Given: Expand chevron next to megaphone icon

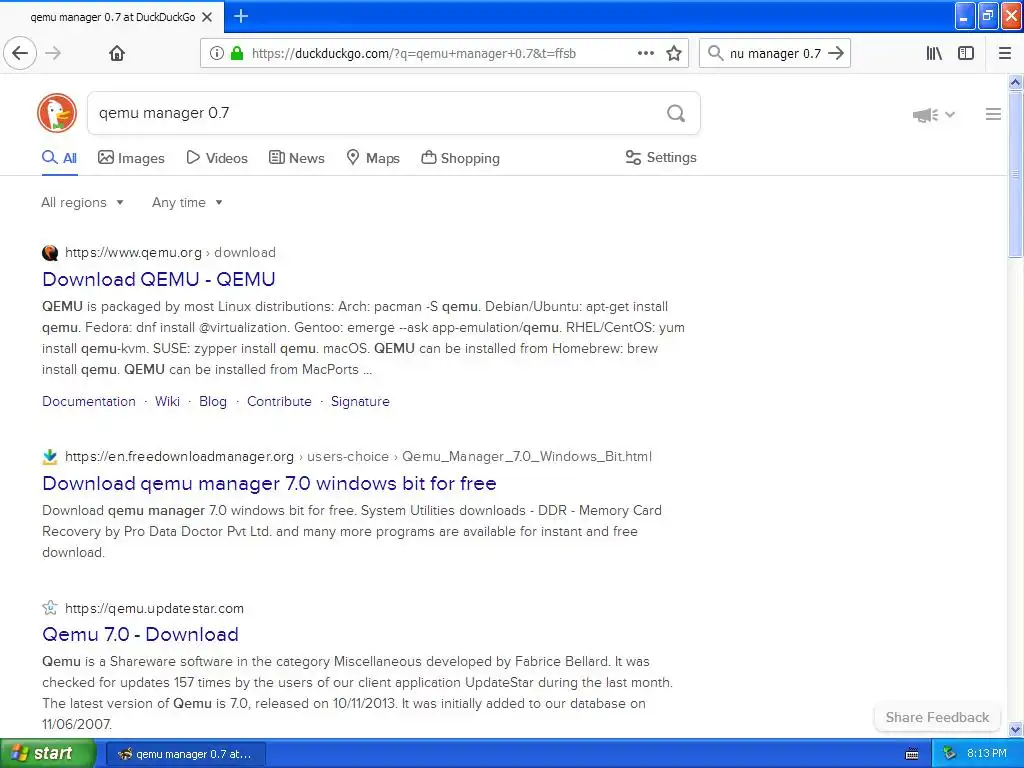Looking at the screenshot, I should point(950,115).
